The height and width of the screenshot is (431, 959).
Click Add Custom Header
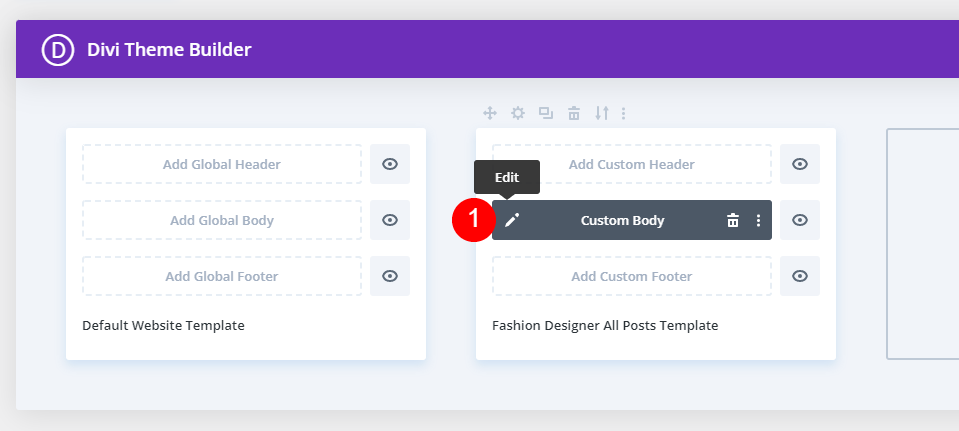coord(632,164)
